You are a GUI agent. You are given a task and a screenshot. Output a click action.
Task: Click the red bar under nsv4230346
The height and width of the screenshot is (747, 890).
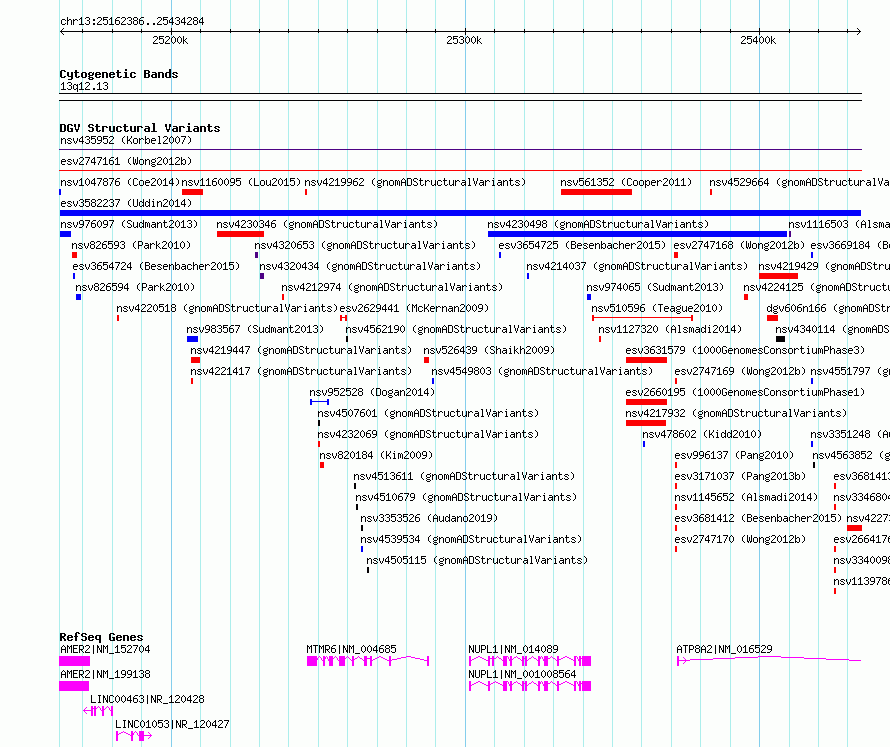pyautogui.click(x=240, y=234)
